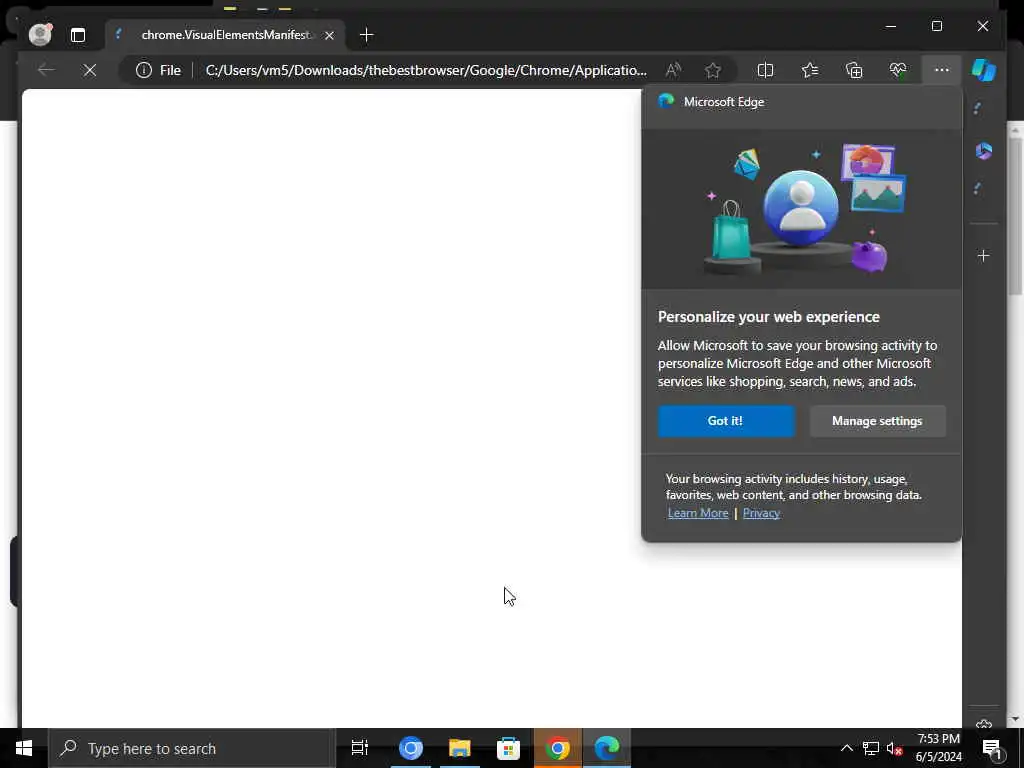Open the Learn More link
Screen dimensions: 1024x768
(x=697, y=513)
